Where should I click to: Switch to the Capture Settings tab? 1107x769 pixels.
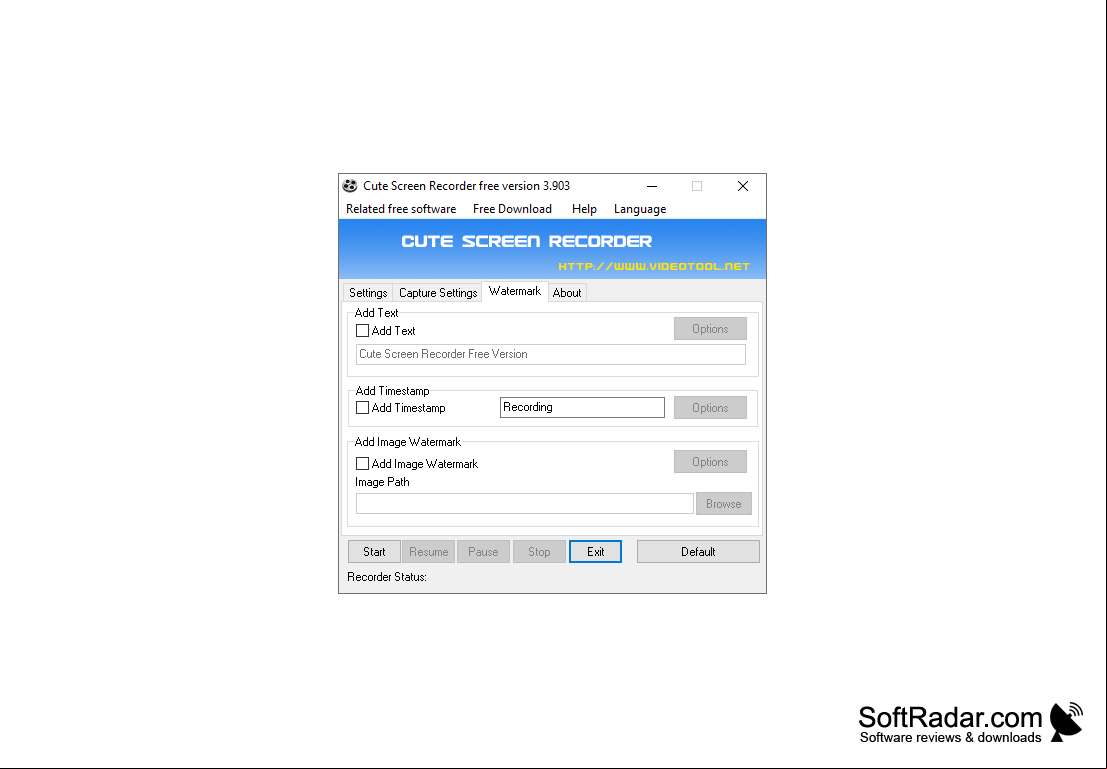(x=438, y=292)
